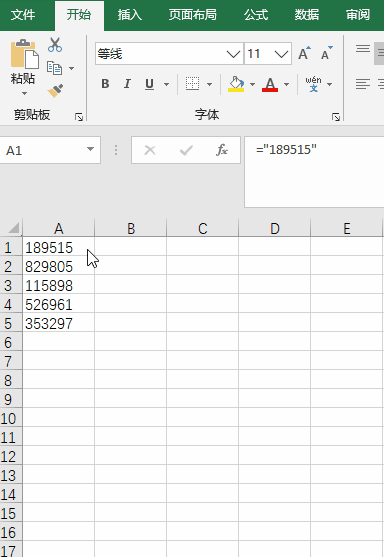Confirm formula entry checkmark
This screenshot has height=557, width=384.
point(186,150)
